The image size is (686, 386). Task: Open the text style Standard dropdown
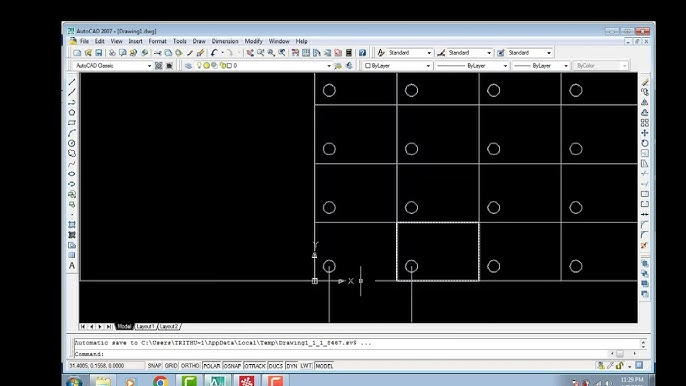(x=429, y=53)
